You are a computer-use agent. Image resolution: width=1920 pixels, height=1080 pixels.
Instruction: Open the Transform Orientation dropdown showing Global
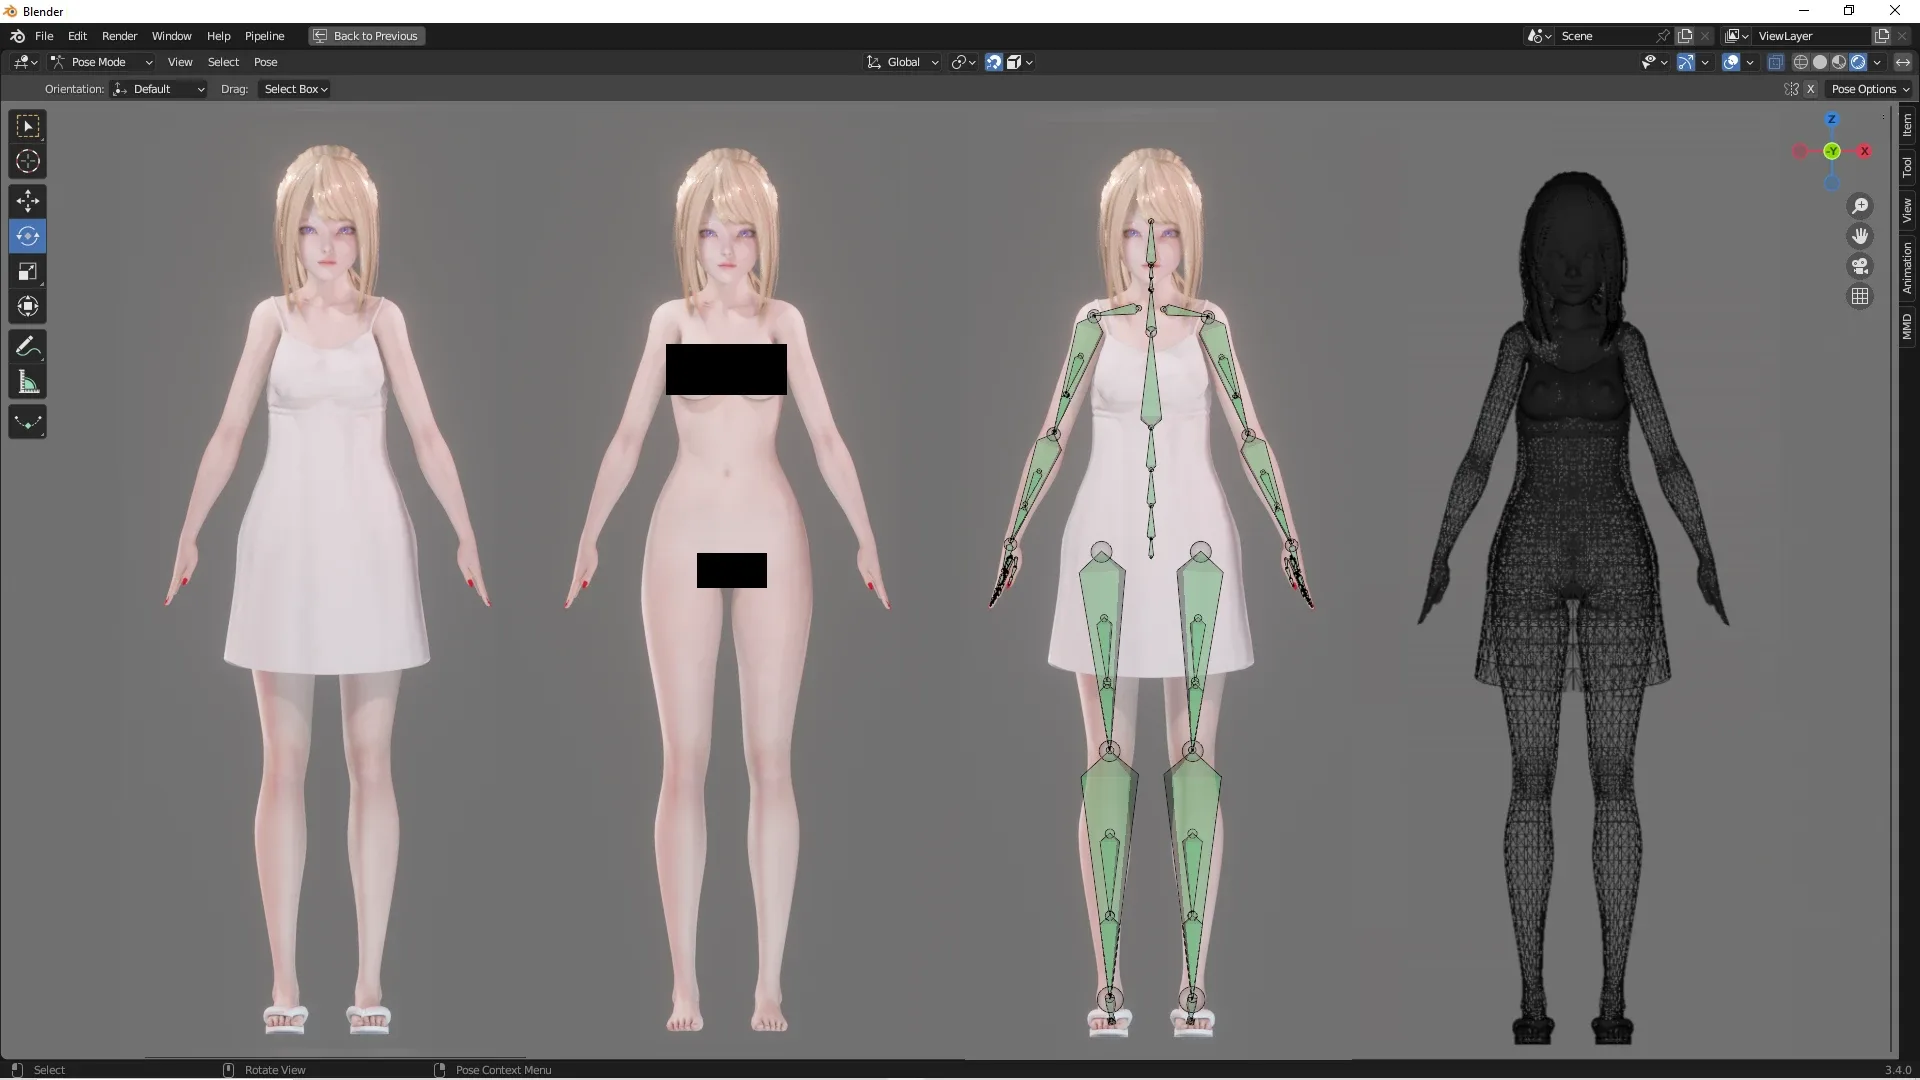901,61
